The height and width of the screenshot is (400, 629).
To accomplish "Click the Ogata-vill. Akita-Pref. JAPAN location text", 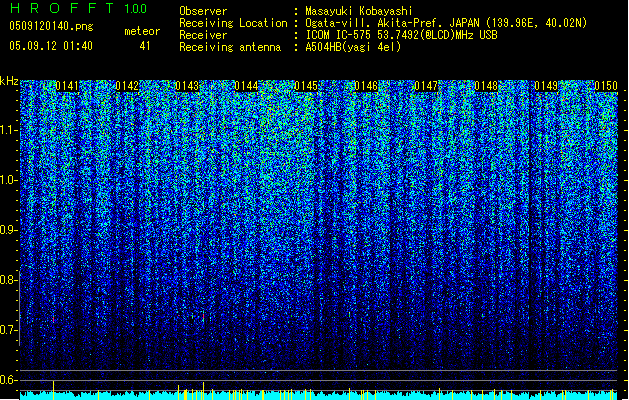I will tap(446, 23).
